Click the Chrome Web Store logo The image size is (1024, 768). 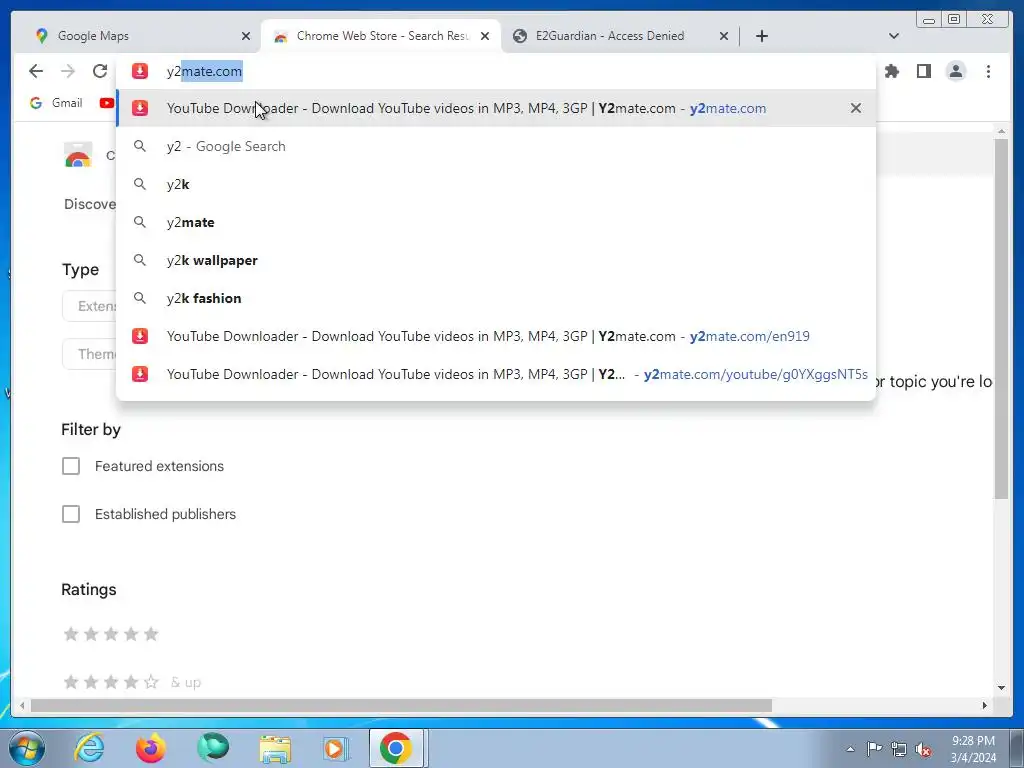(78, 155)
